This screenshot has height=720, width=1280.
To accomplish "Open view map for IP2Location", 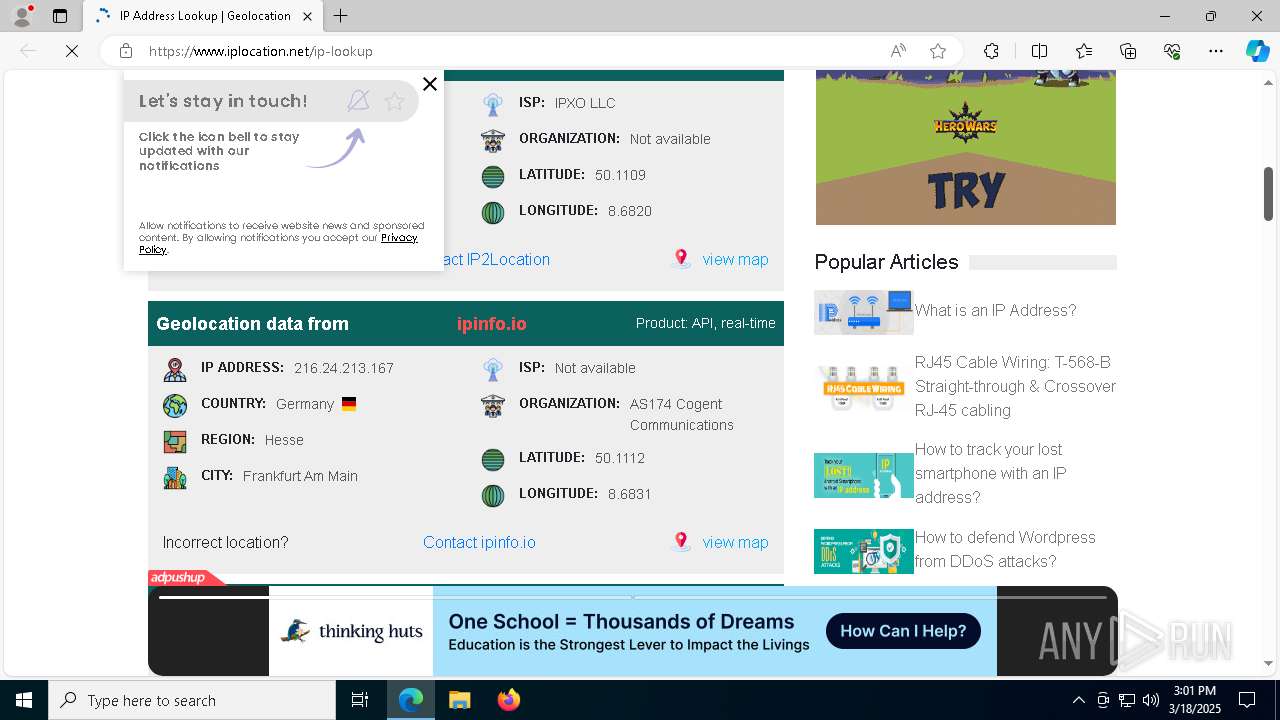I will 735,259.
